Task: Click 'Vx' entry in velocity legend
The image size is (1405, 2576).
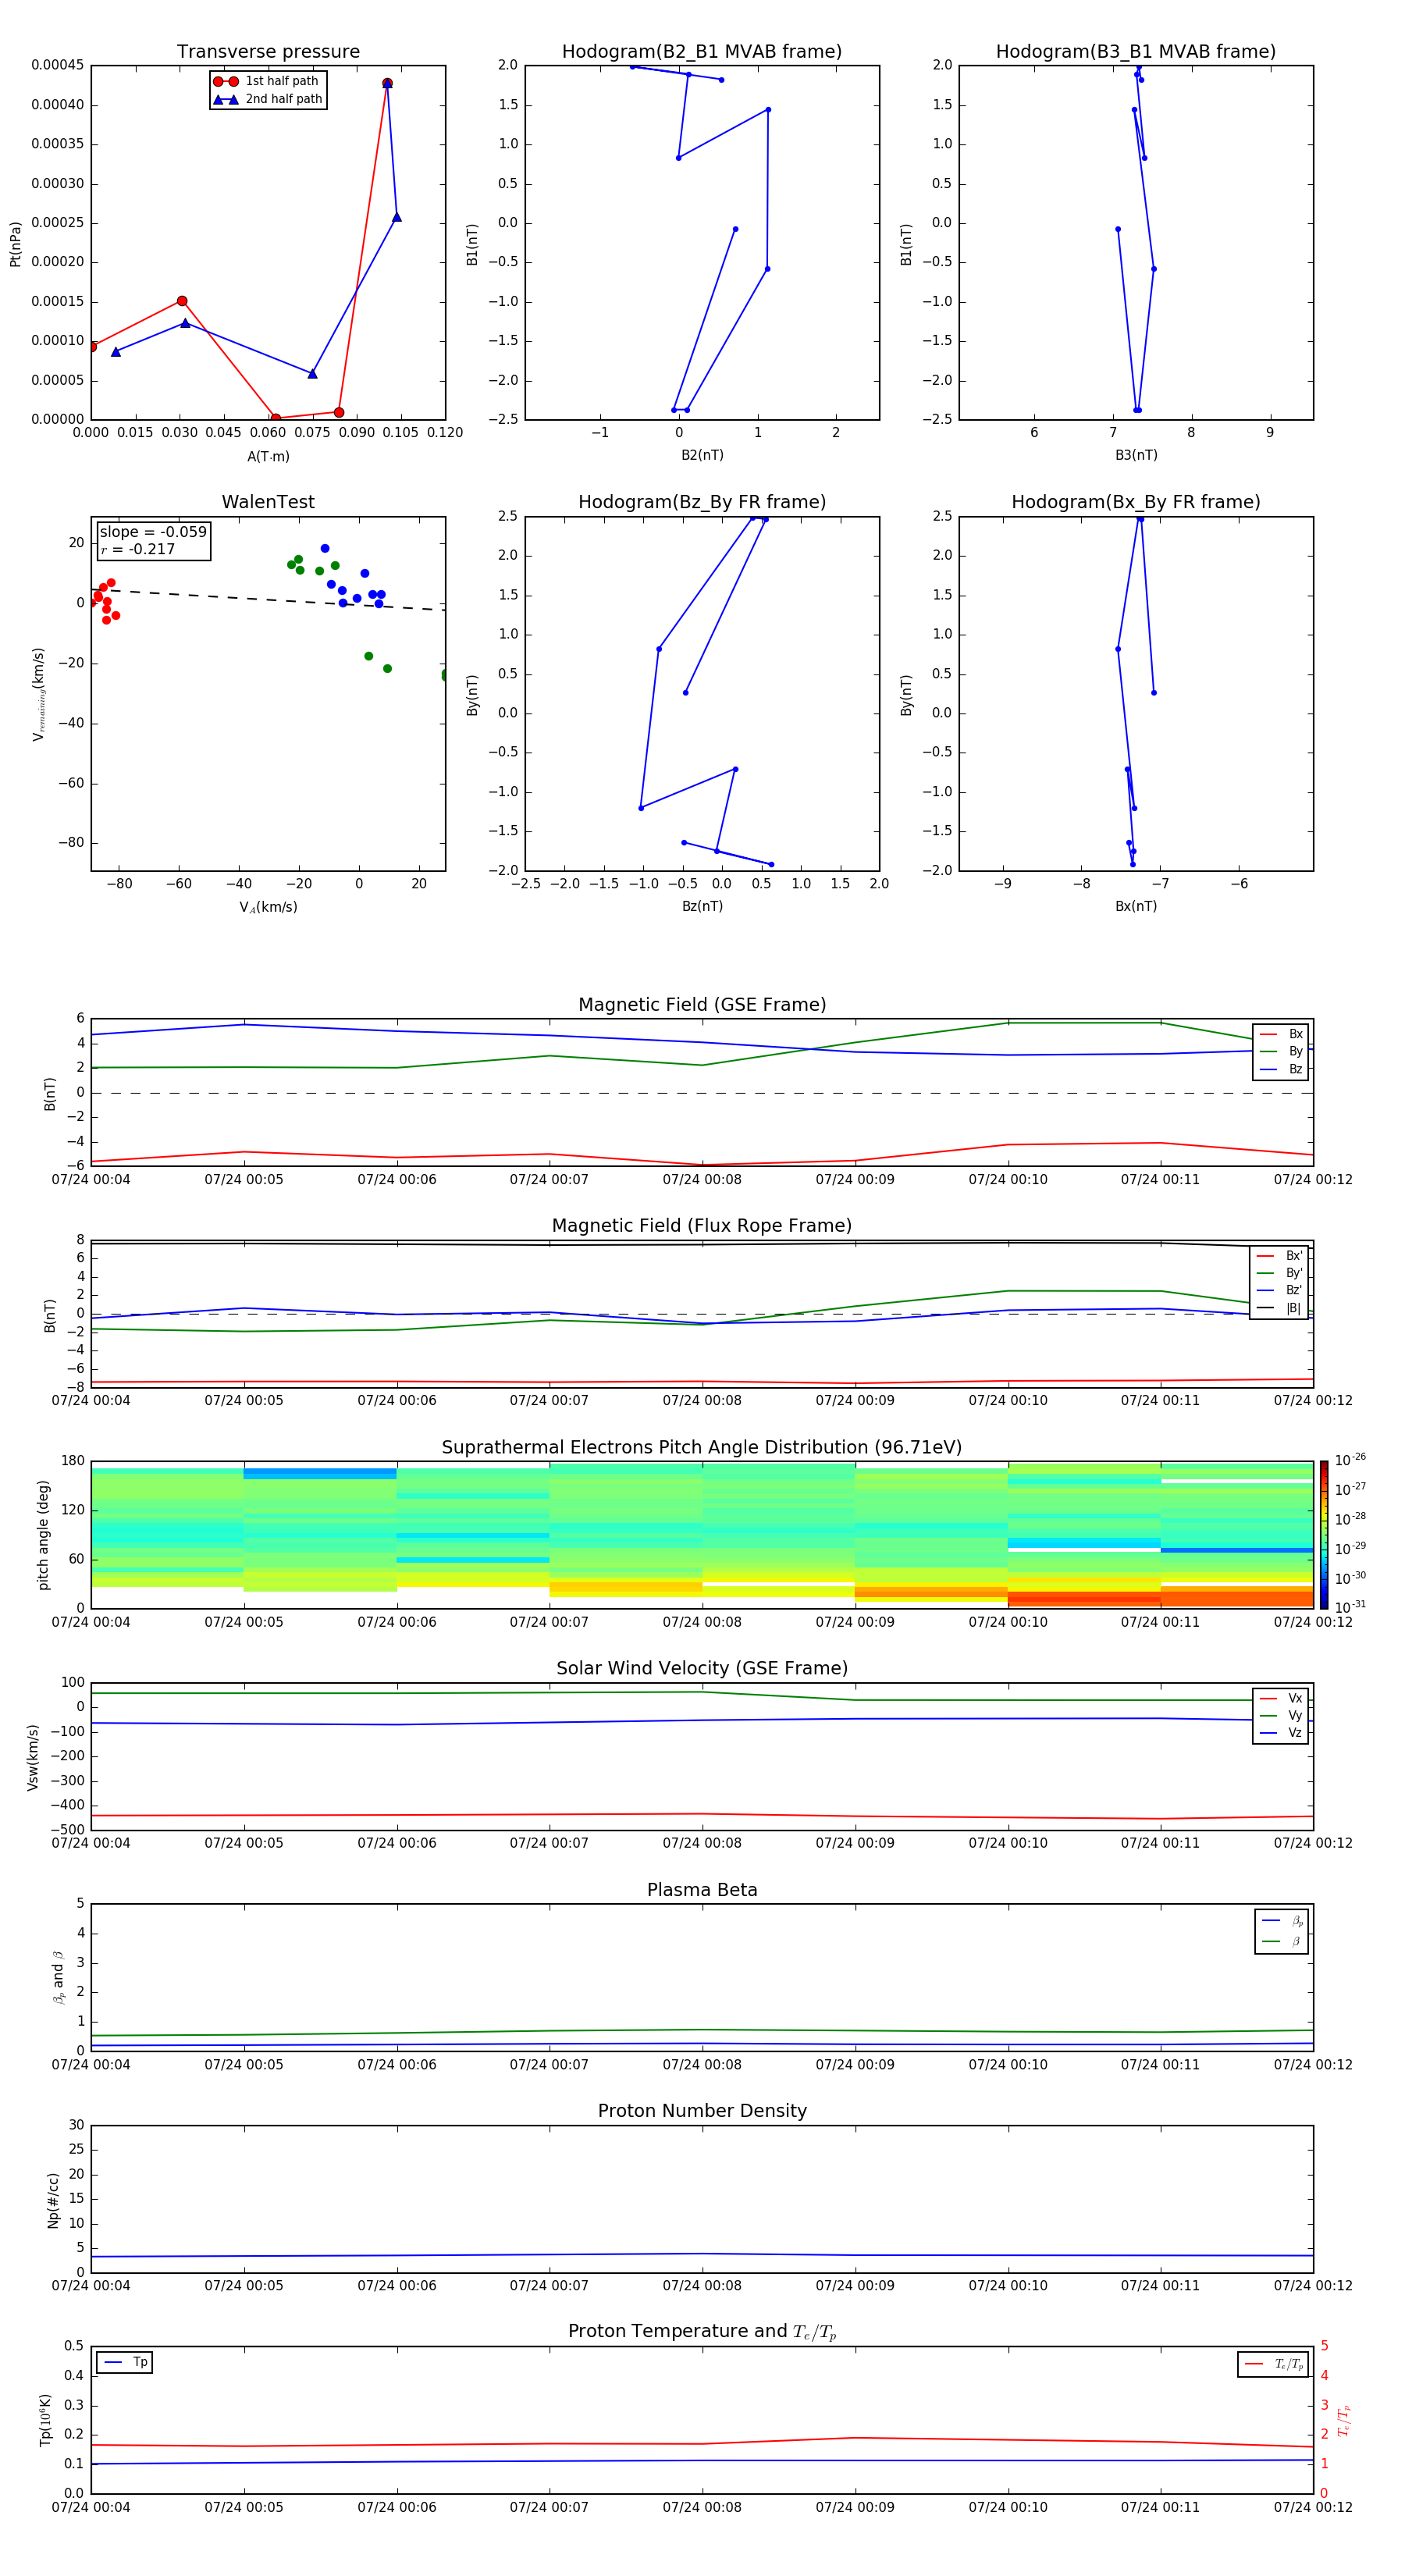Action: click(x=1282, y=1699)
